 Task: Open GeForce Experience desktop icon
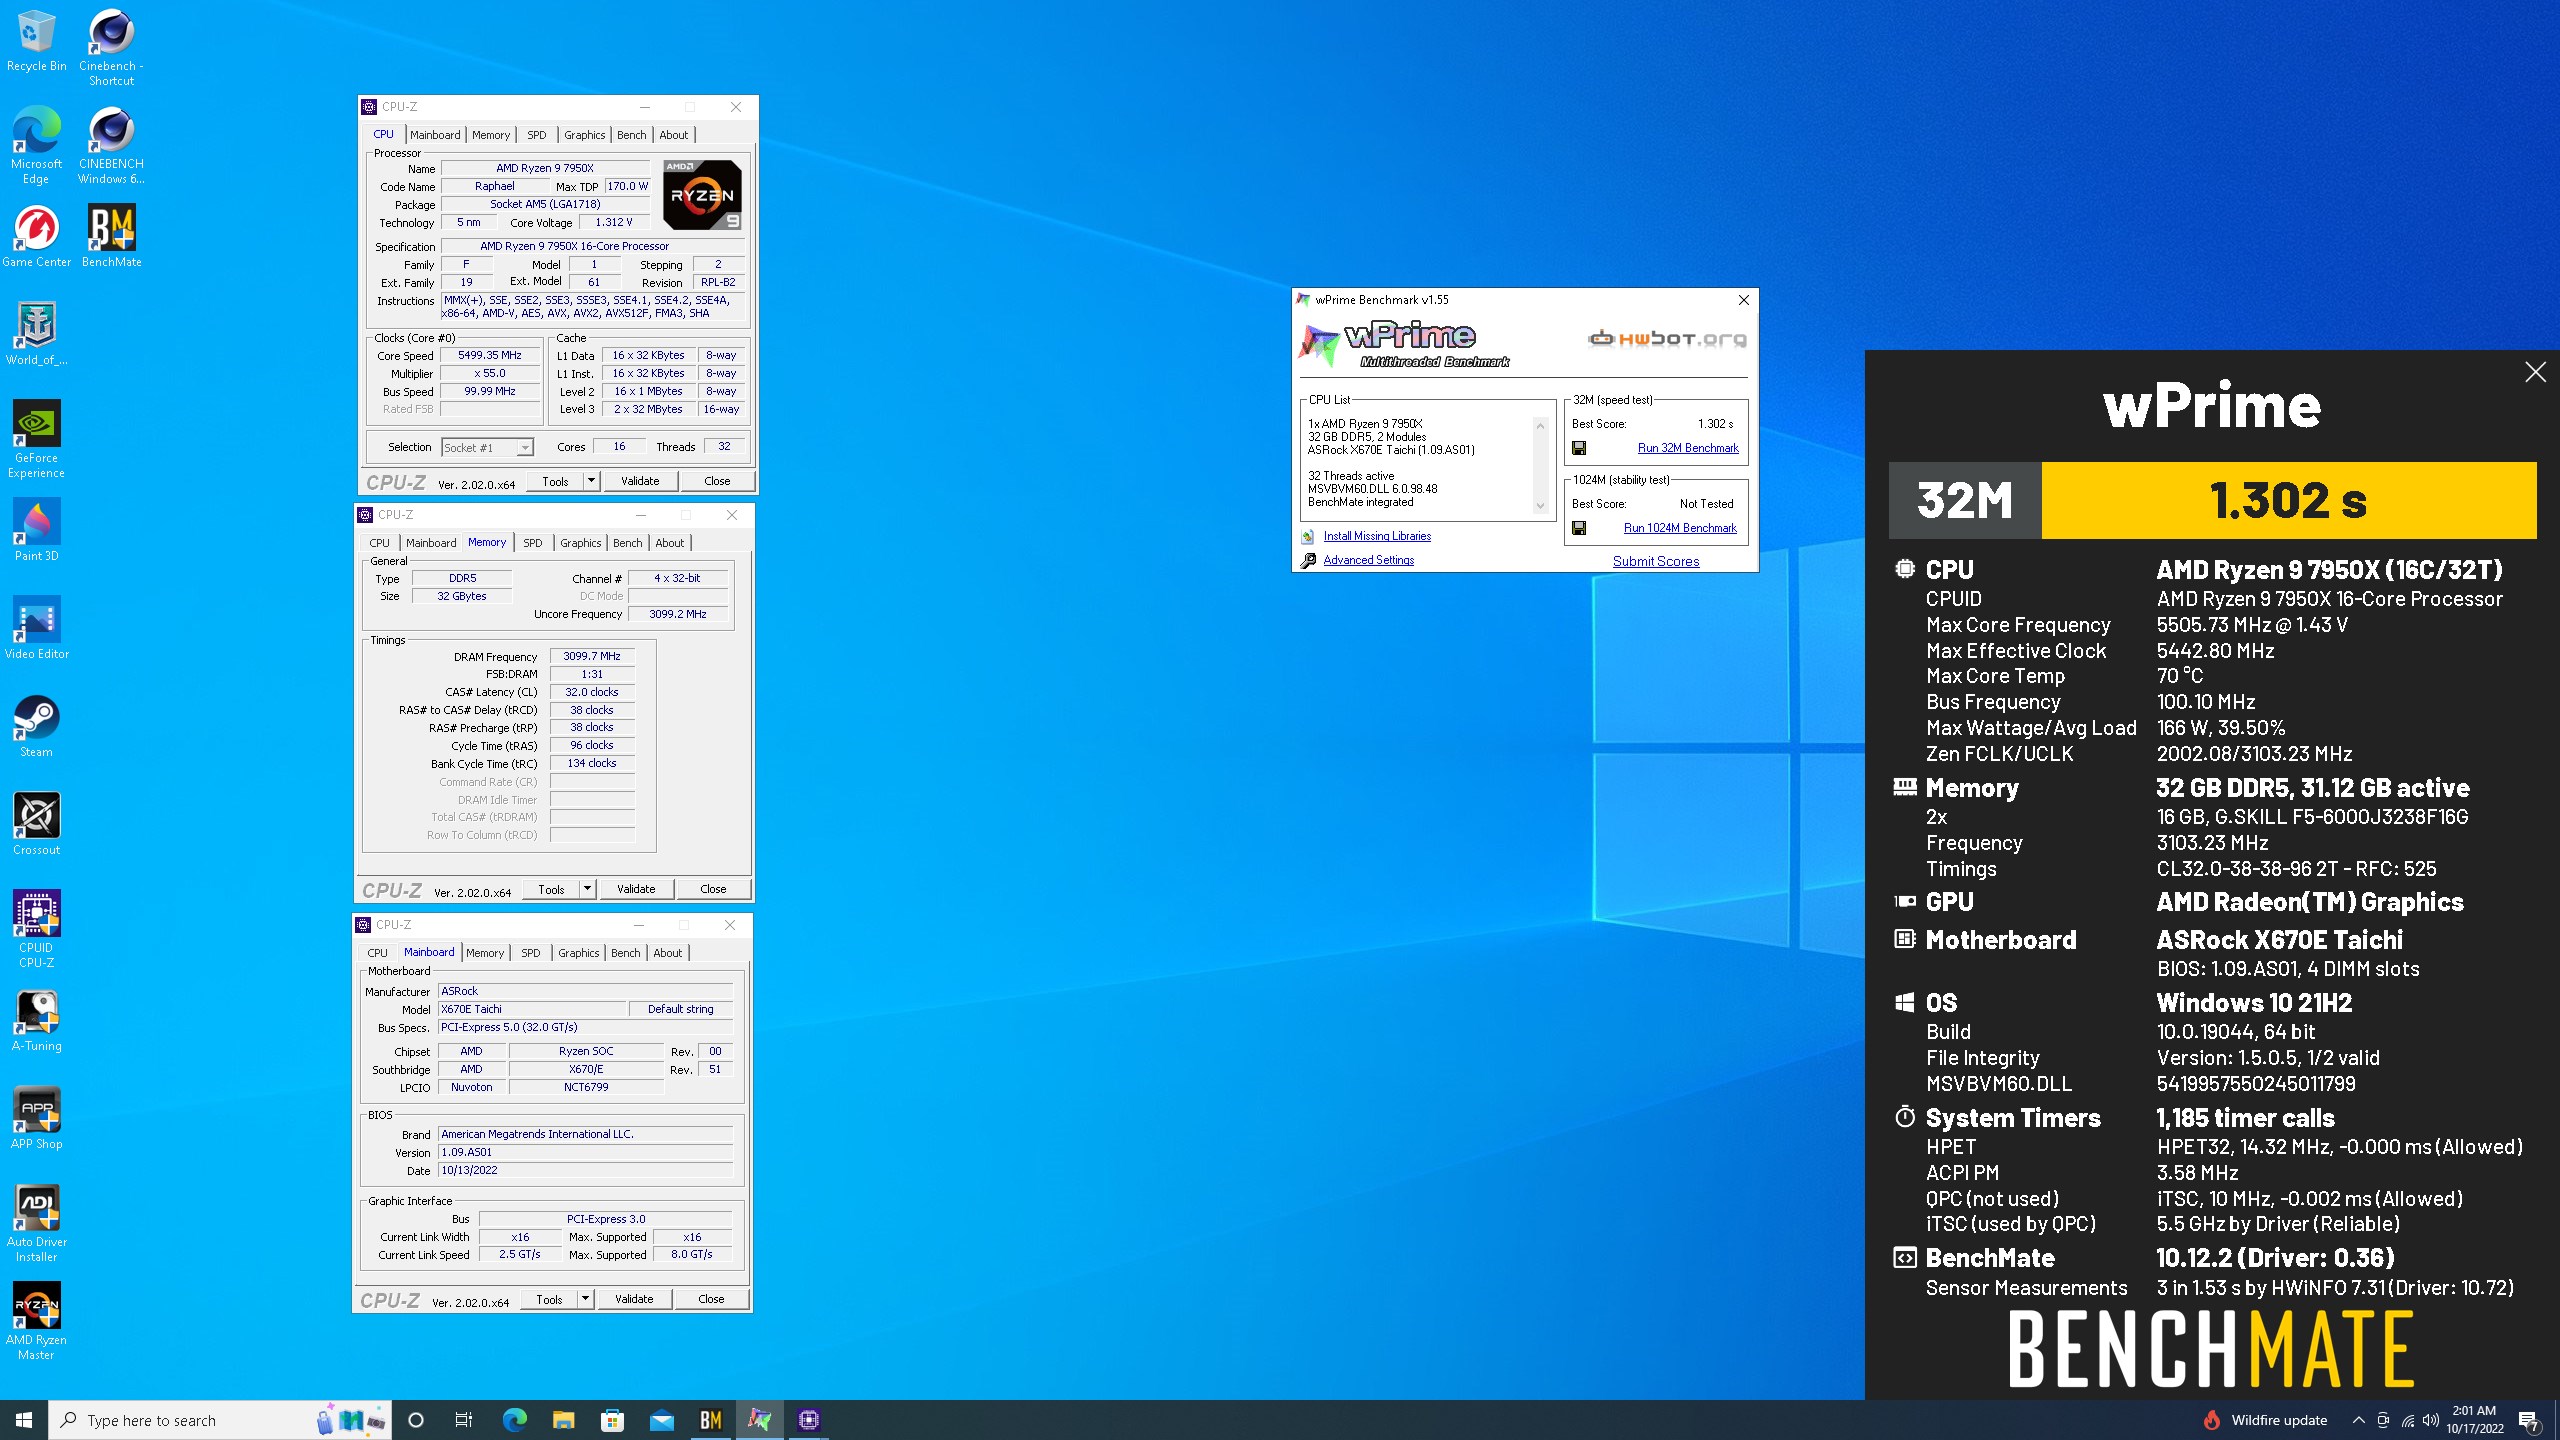click(x=36, y=439)
